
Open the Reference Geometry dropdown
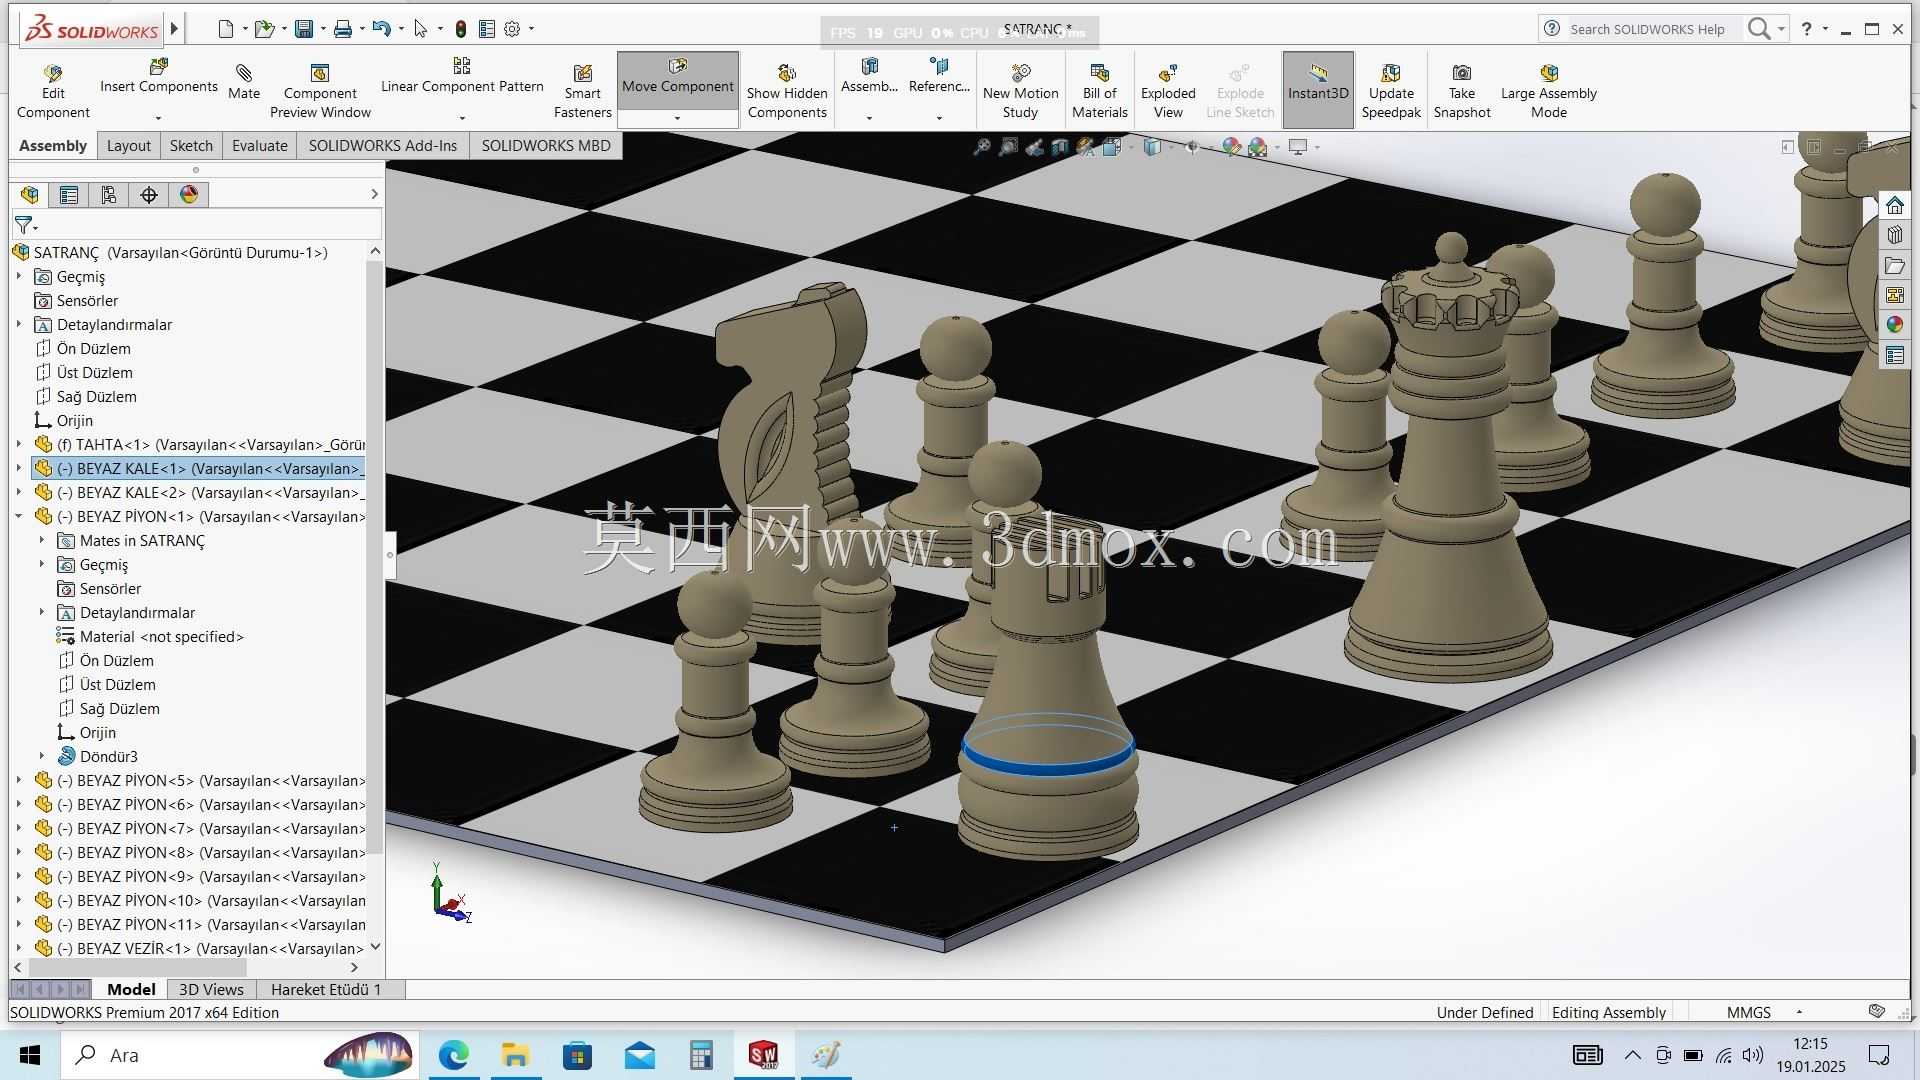coord(939,118)
